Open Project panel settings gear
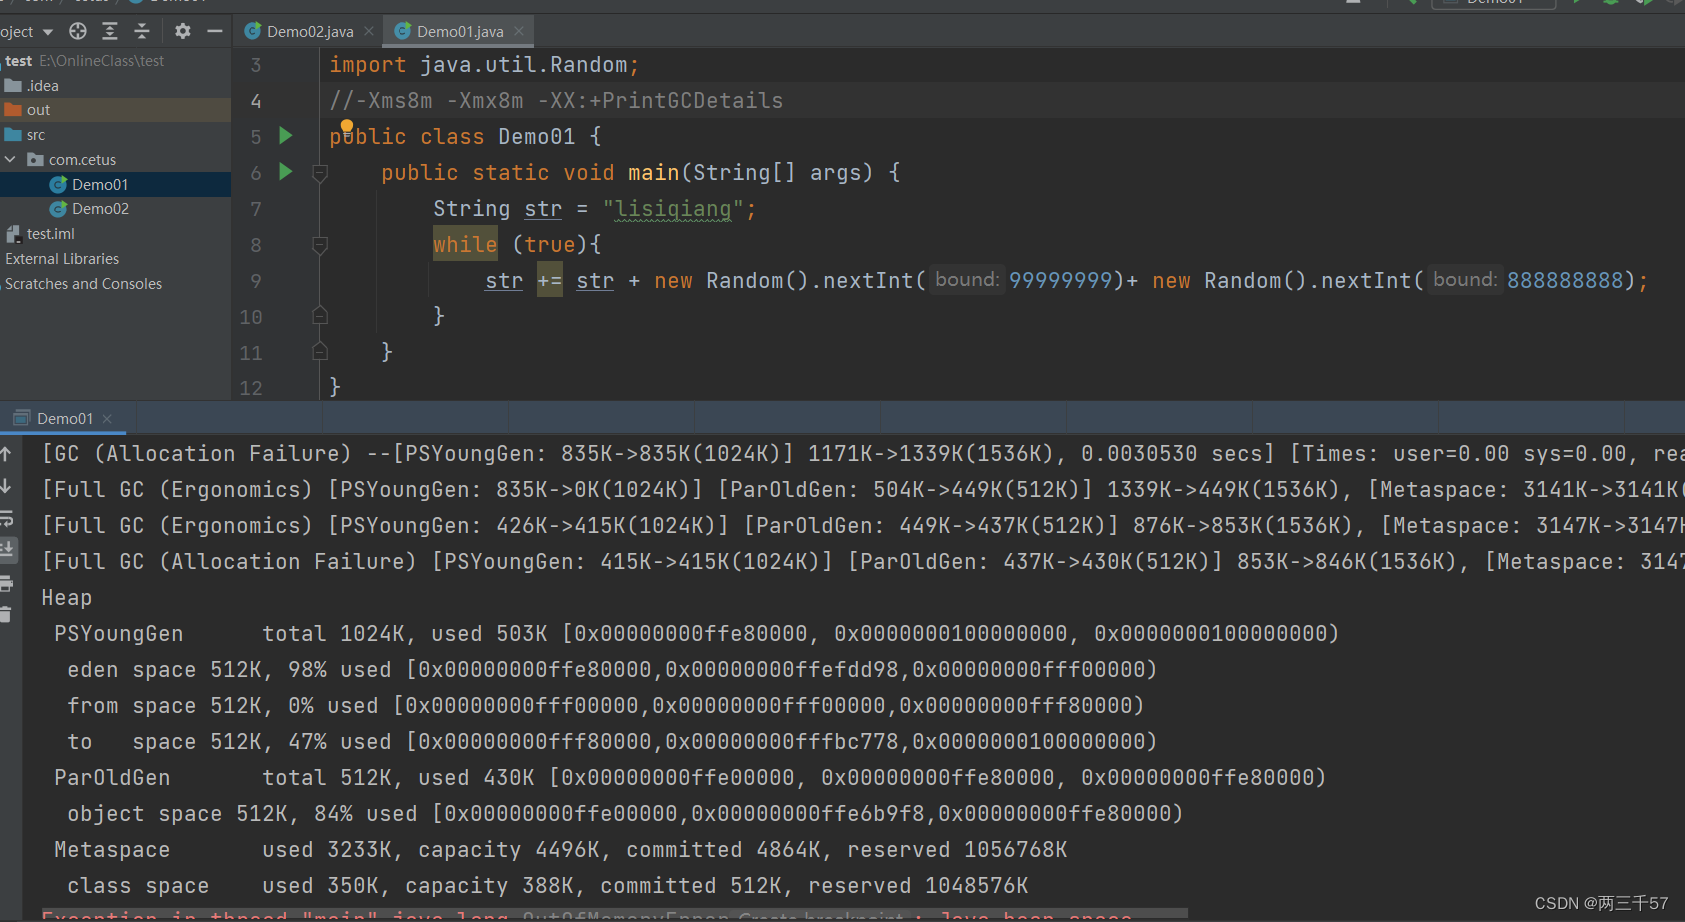1685x922 pixels. click(182, 31)
